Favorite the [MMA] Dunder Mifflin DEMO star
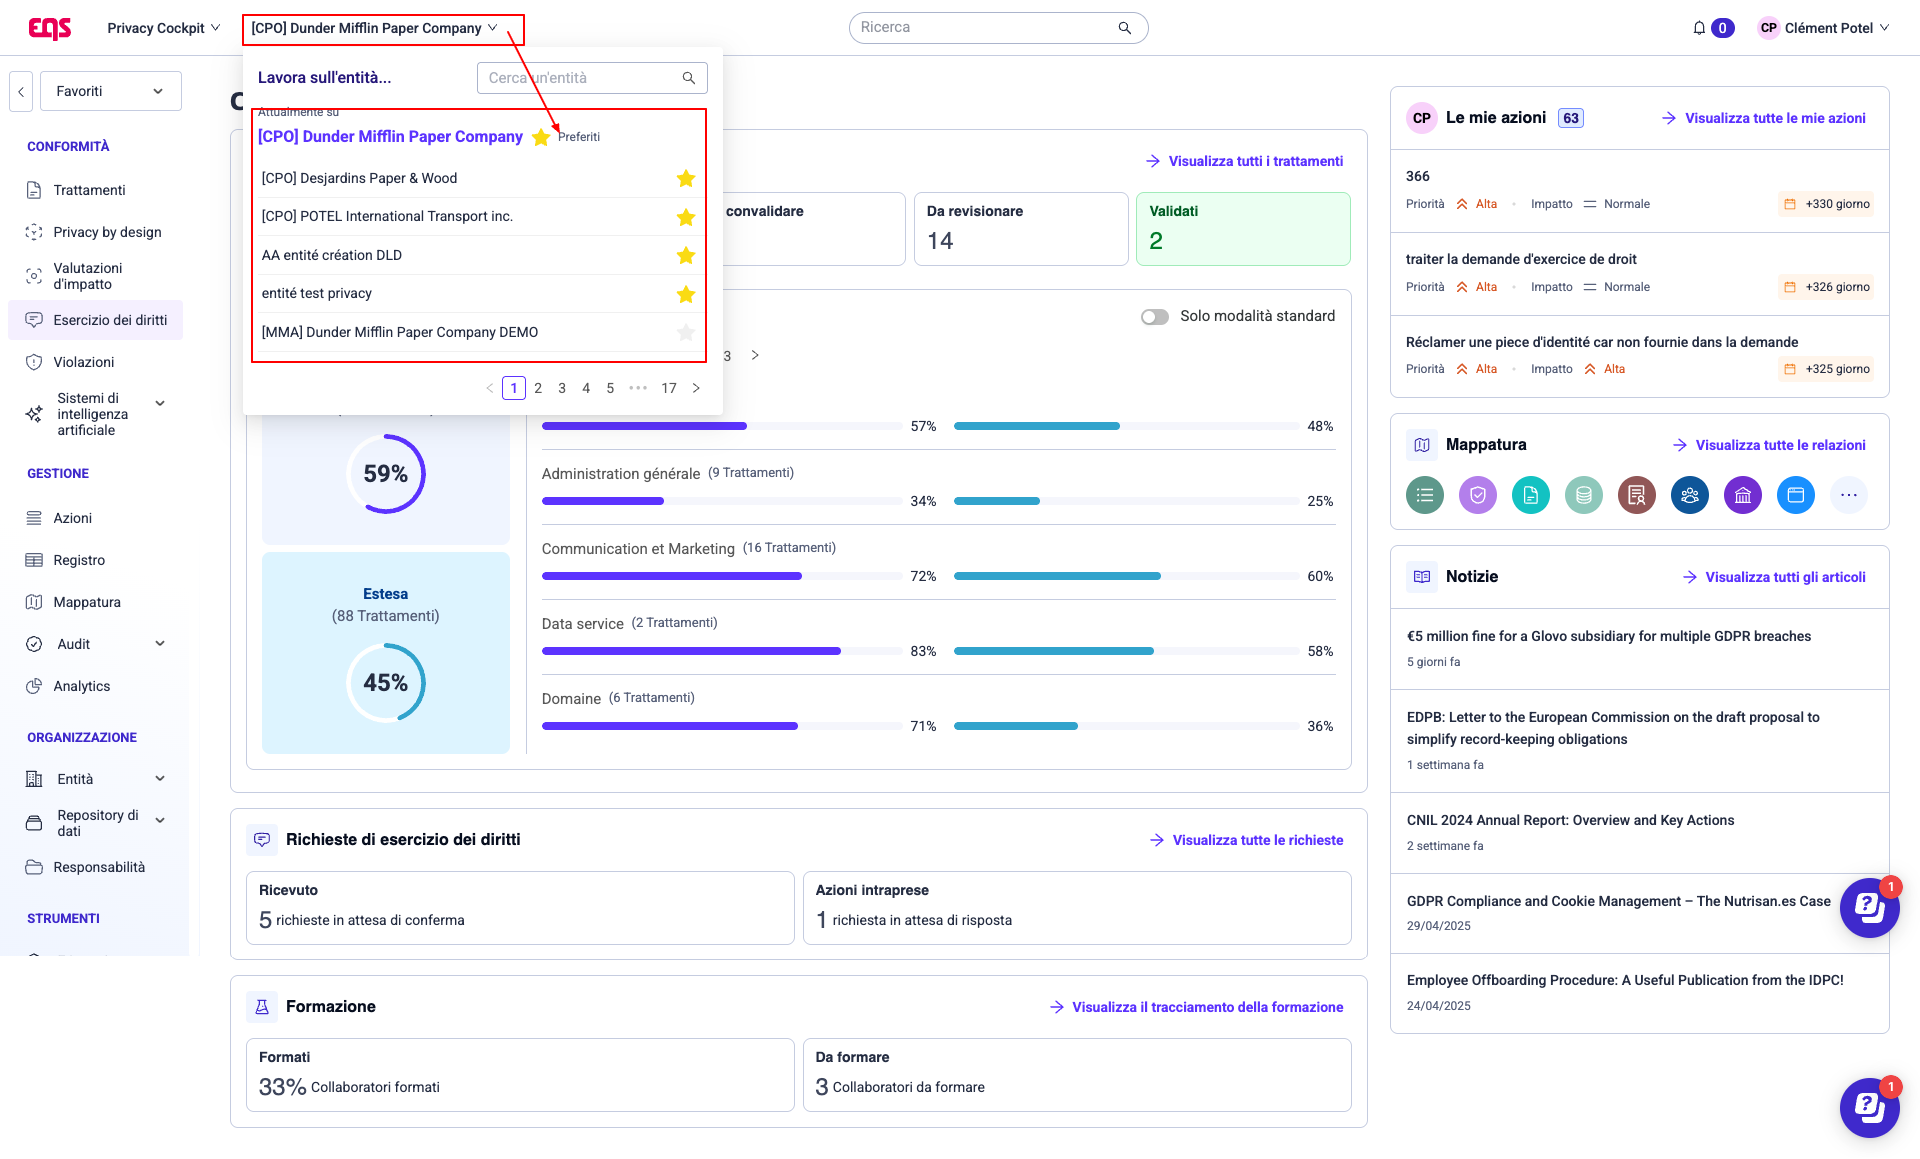This screenshot has width=1920, height=1159. (686, 333)
